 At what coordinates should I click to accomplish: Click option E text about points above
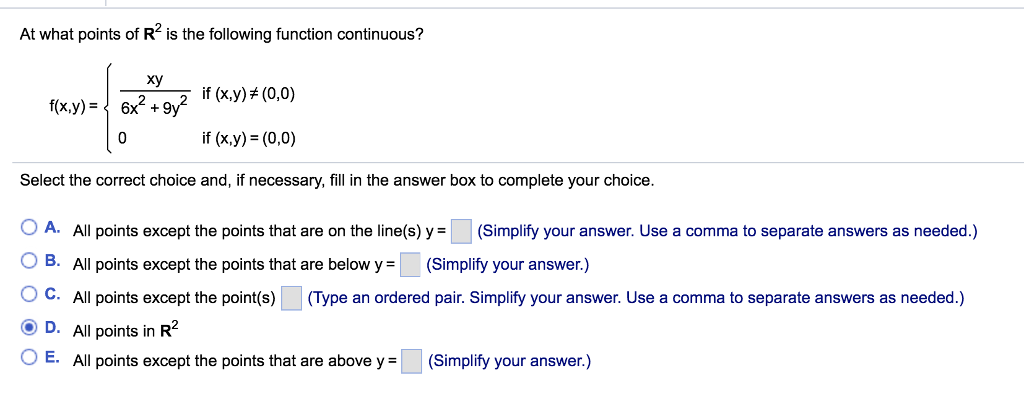coord(235,361)
